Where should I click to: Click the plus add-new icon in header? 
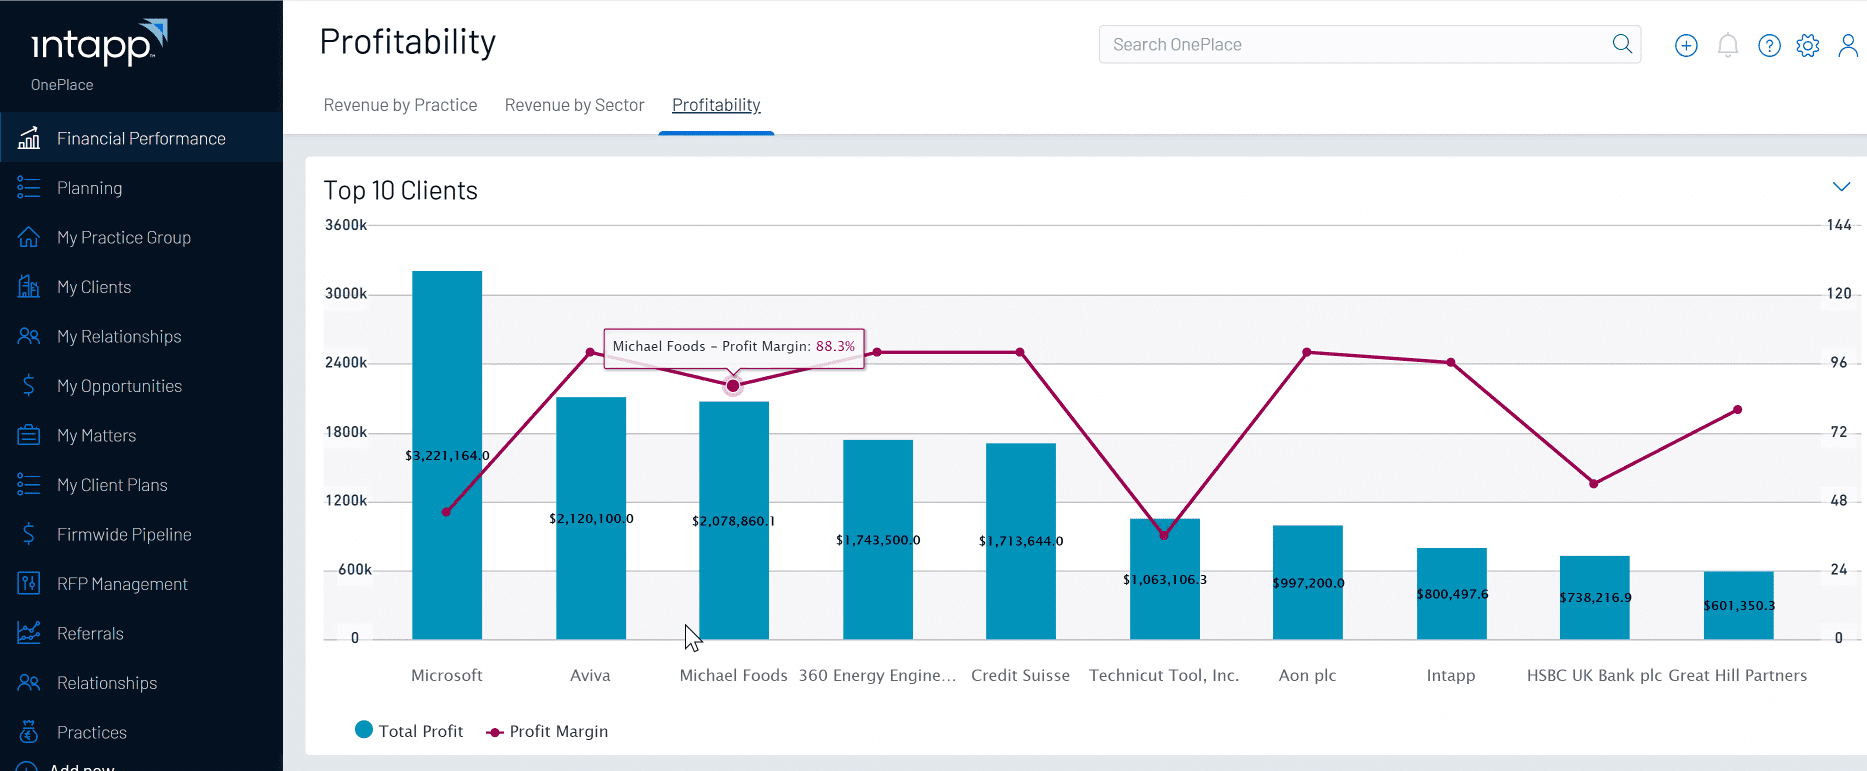pyautogui.click(x=1686, y=45)
